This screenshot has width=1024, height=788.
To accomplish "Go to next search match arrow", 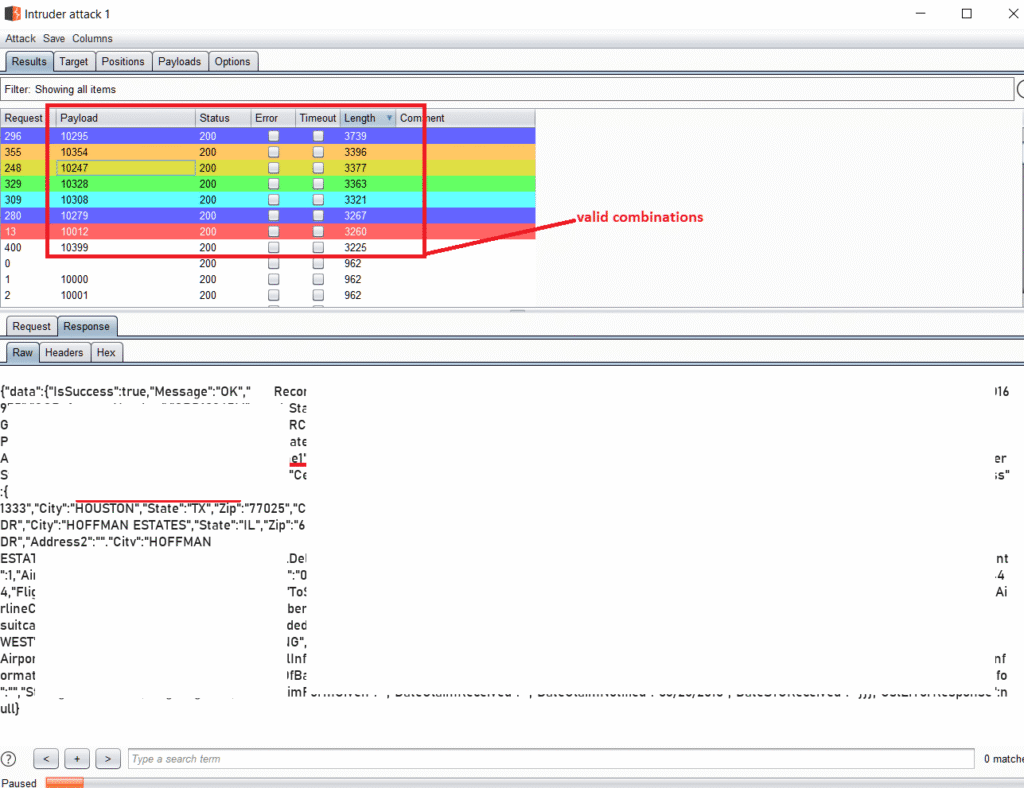I will click(x=108, y=759).
